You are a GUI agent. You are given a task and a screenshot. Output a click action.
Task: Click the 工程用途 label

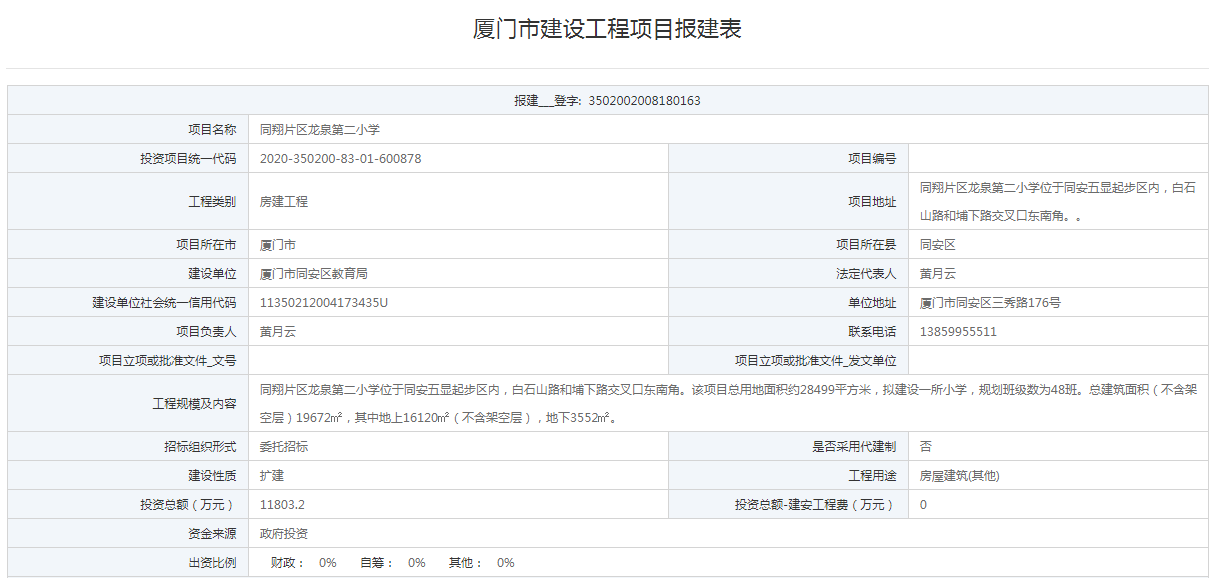point(872,476)
